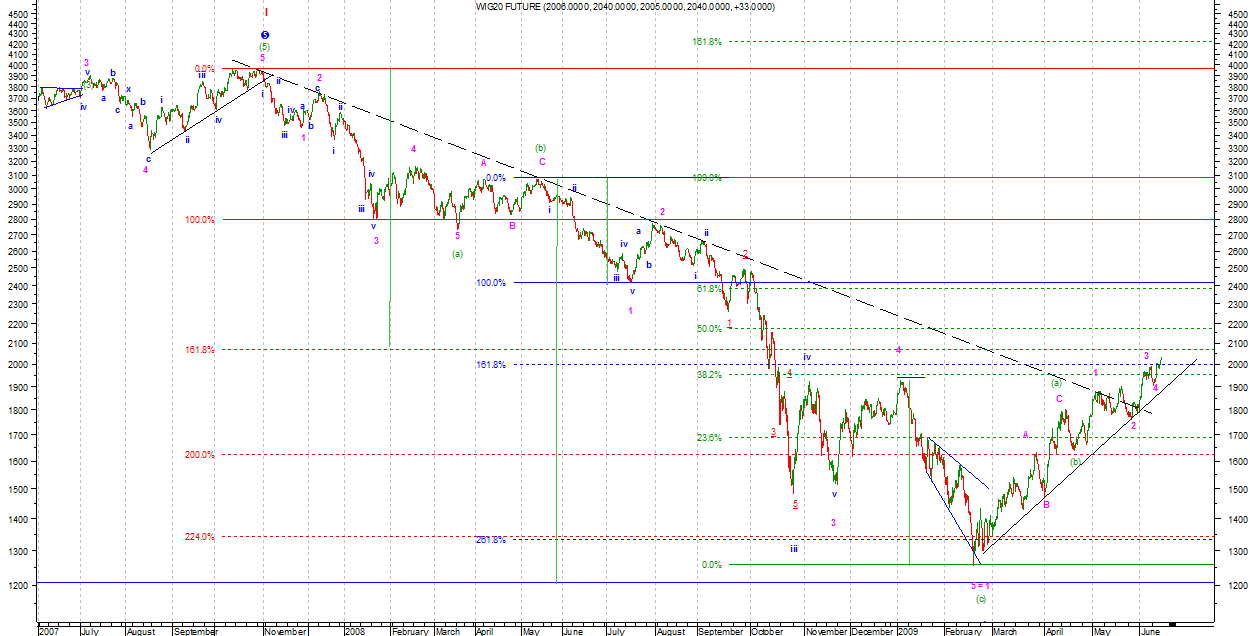
Task: Select the magenta 5 = 1 wave annotation
Action: point(980,585)
